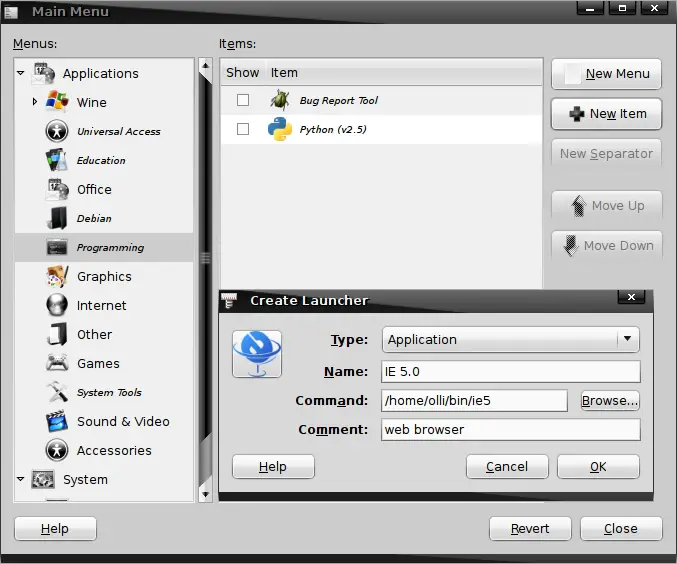
Task: Close the Create Launcher dialog
Action: click(631, 297)
